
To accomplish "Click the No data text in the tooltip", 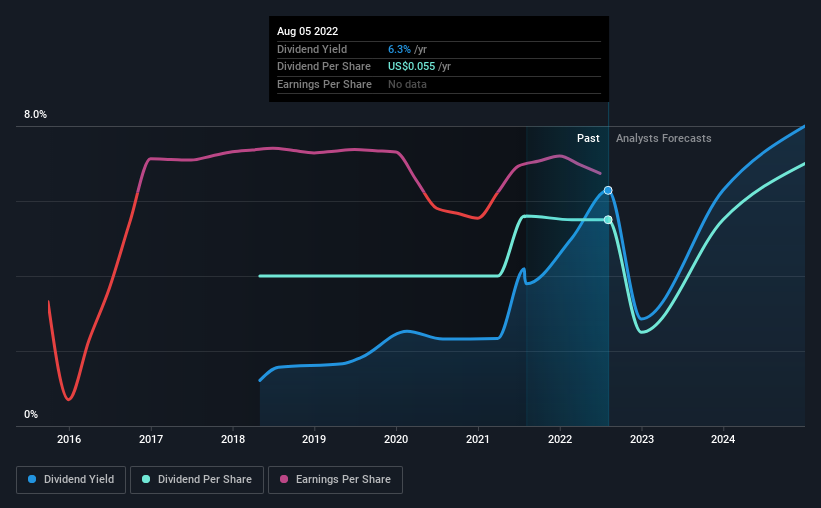I will 410,85.
